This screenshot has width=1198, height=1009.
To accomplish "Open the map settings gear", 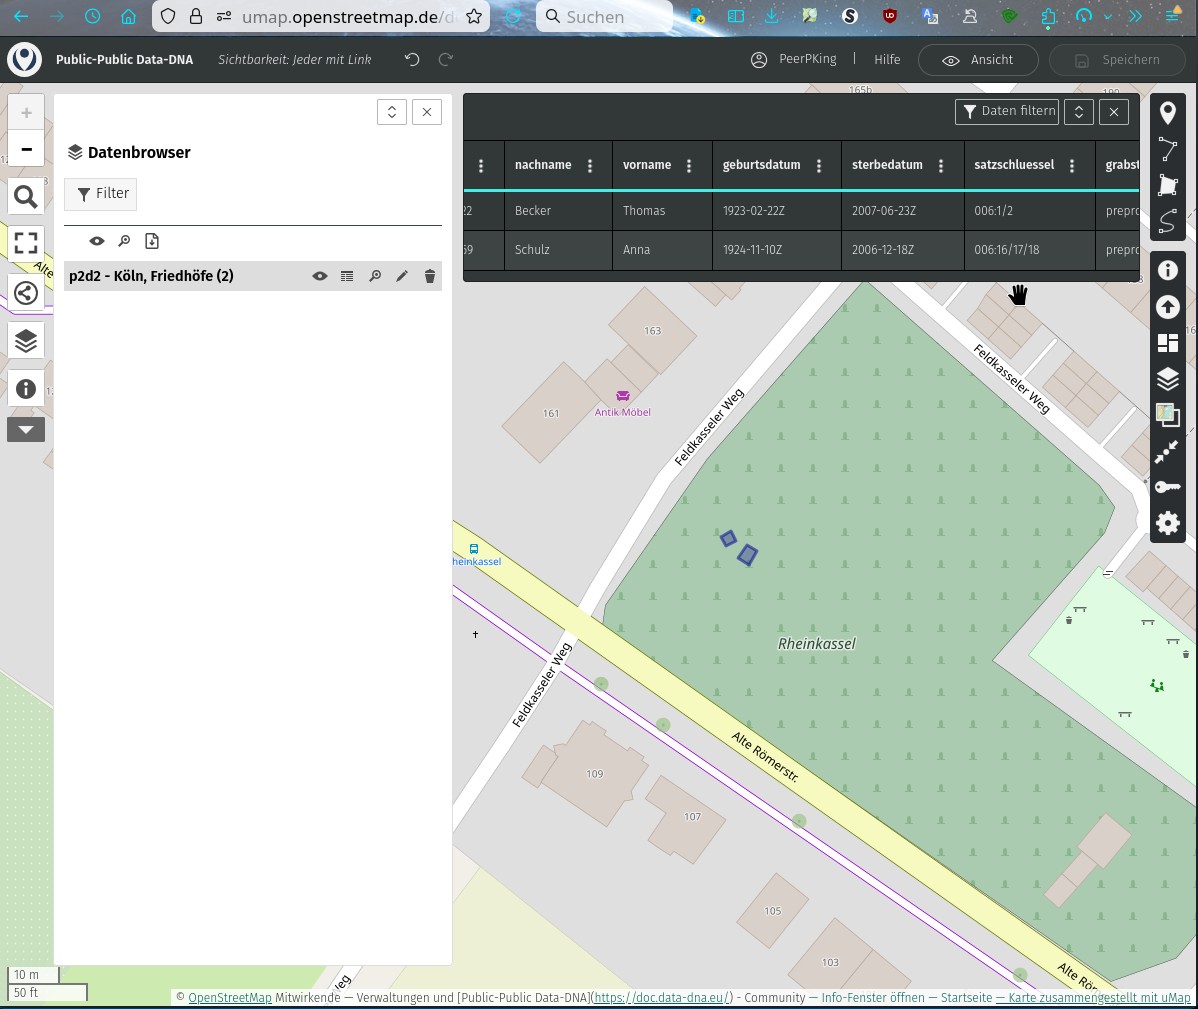I will point(1168,523).
